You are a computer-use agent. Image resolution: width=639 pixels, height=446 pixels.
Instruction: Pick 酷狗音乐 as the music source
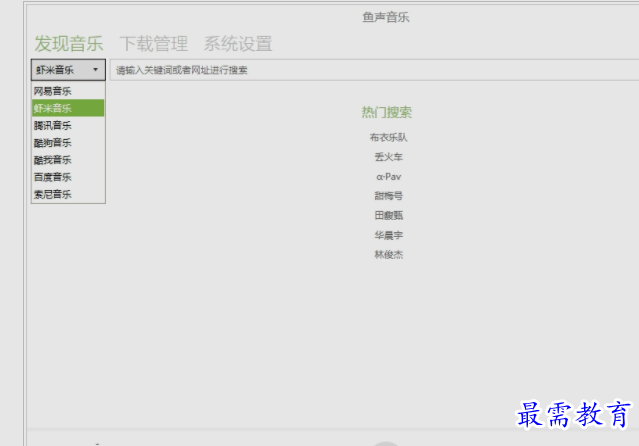(x=68, y=143)
